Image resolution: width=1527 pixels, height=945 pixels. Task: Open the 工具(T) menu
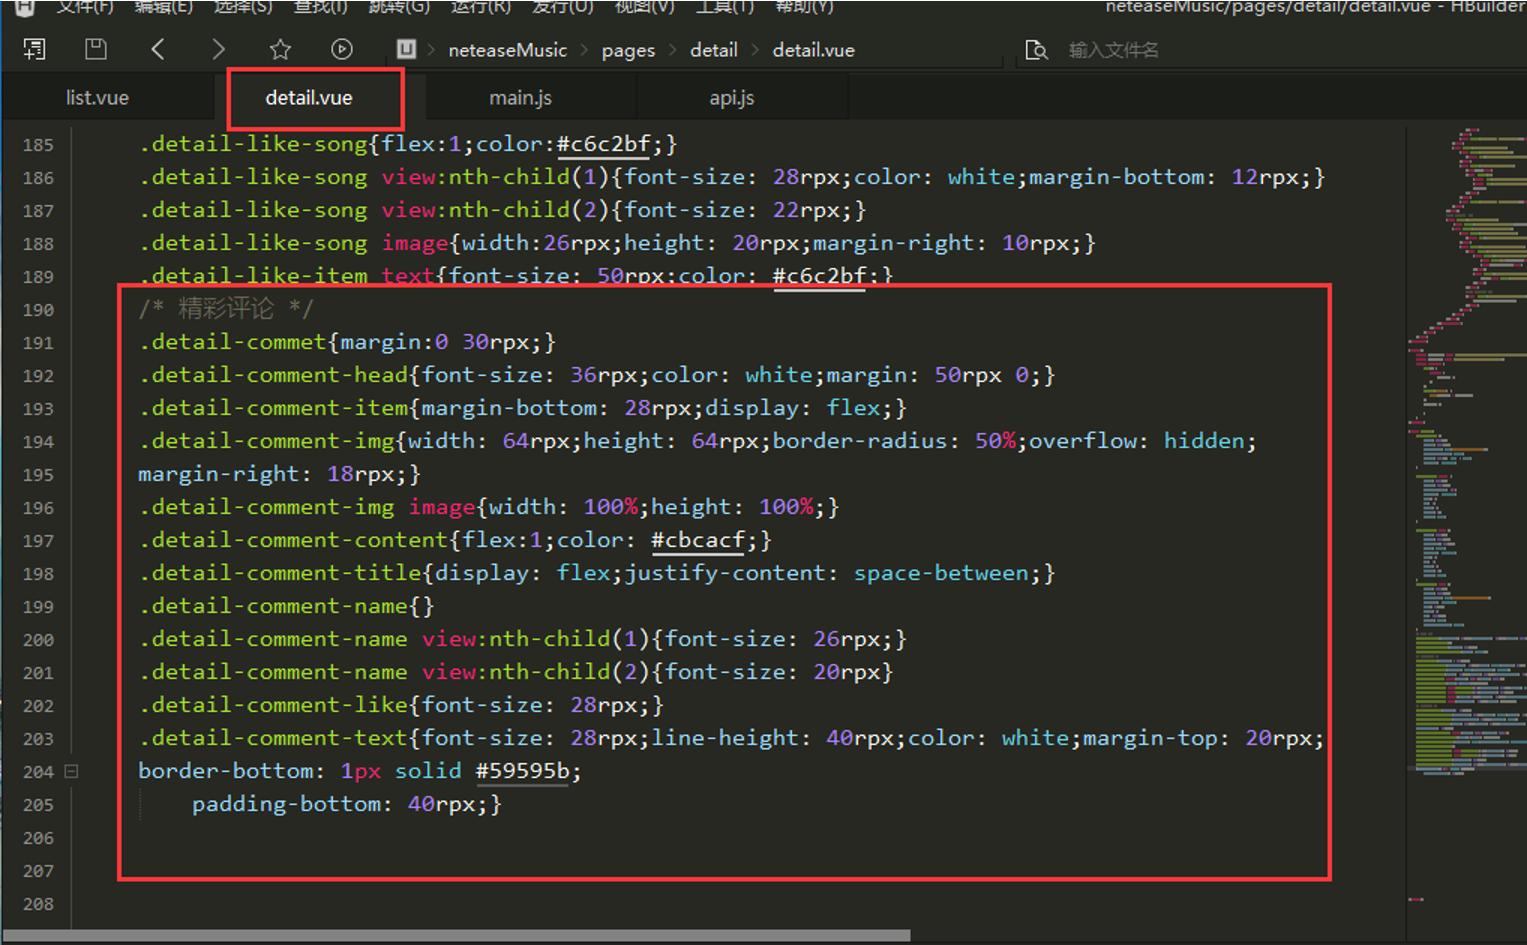(725, 7)
